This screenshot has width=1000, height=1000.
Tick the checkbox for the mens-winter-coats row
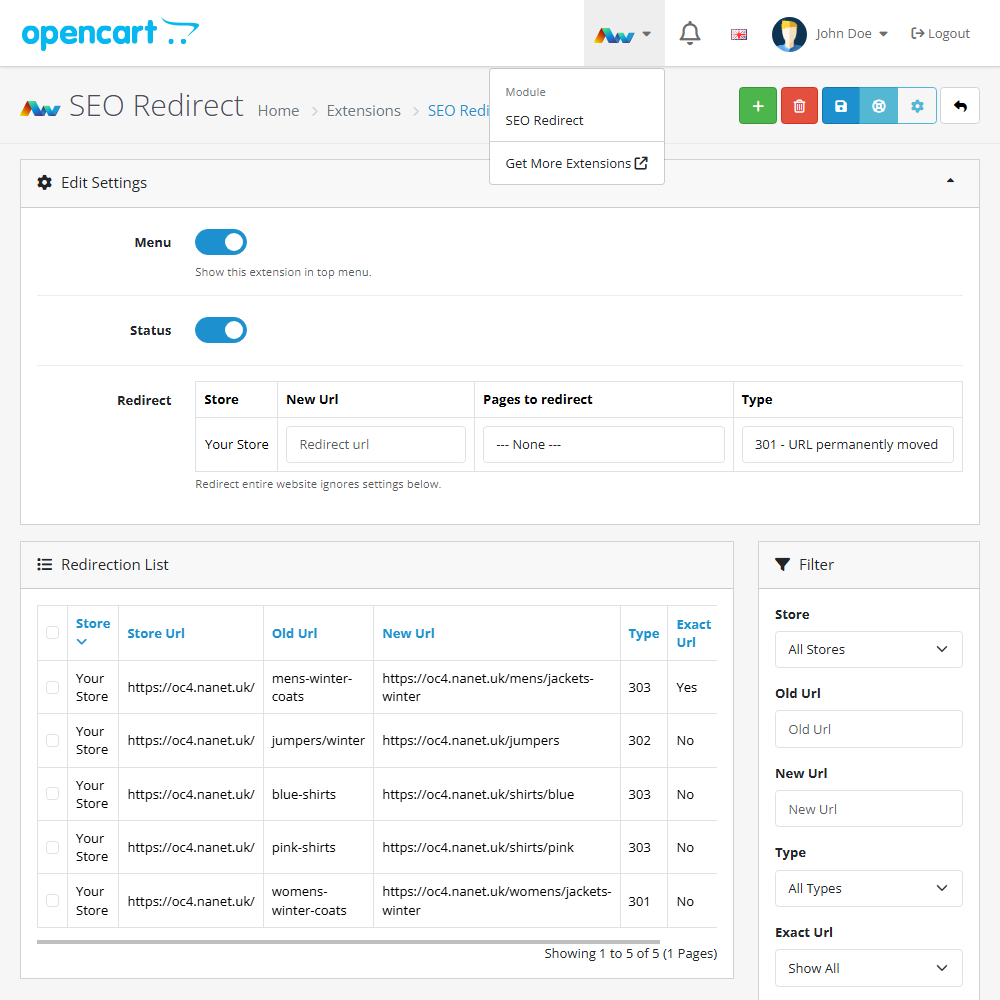click(53, 687)
